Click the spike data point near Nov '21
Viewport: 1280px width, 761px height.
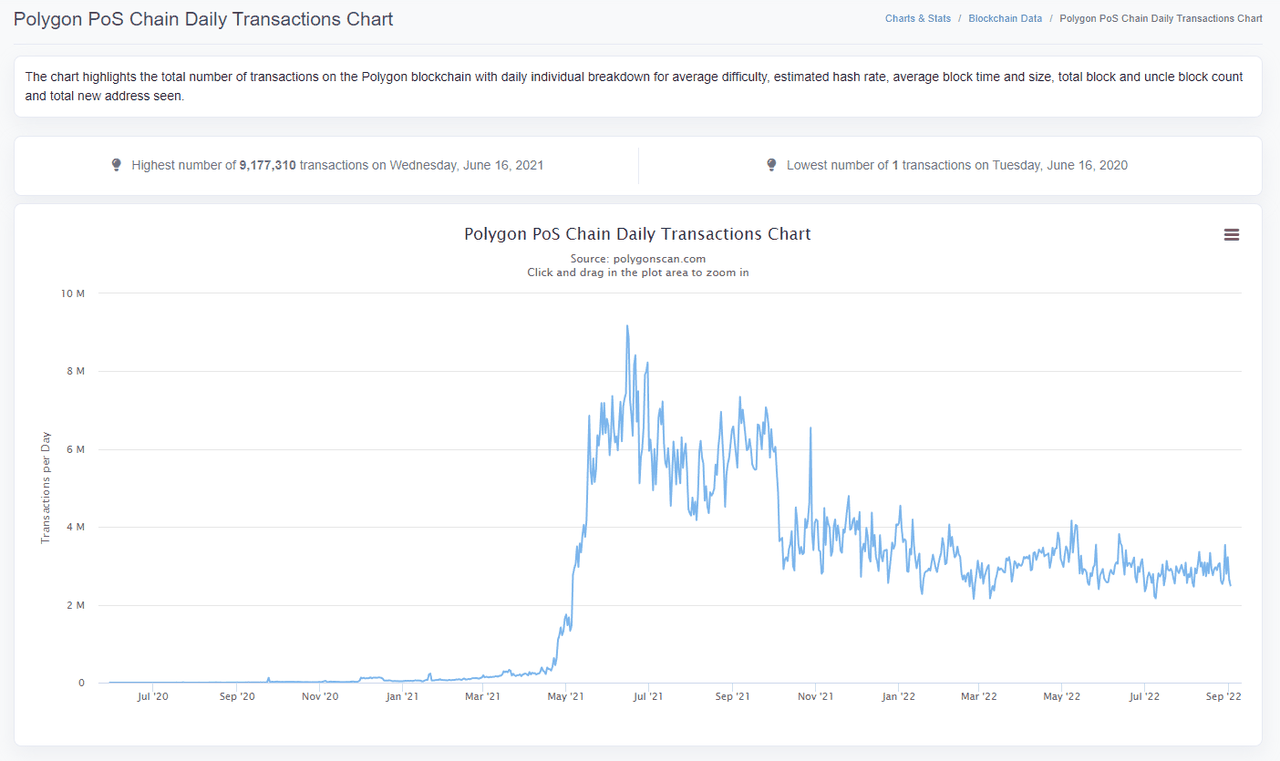[x=810, y=428]
